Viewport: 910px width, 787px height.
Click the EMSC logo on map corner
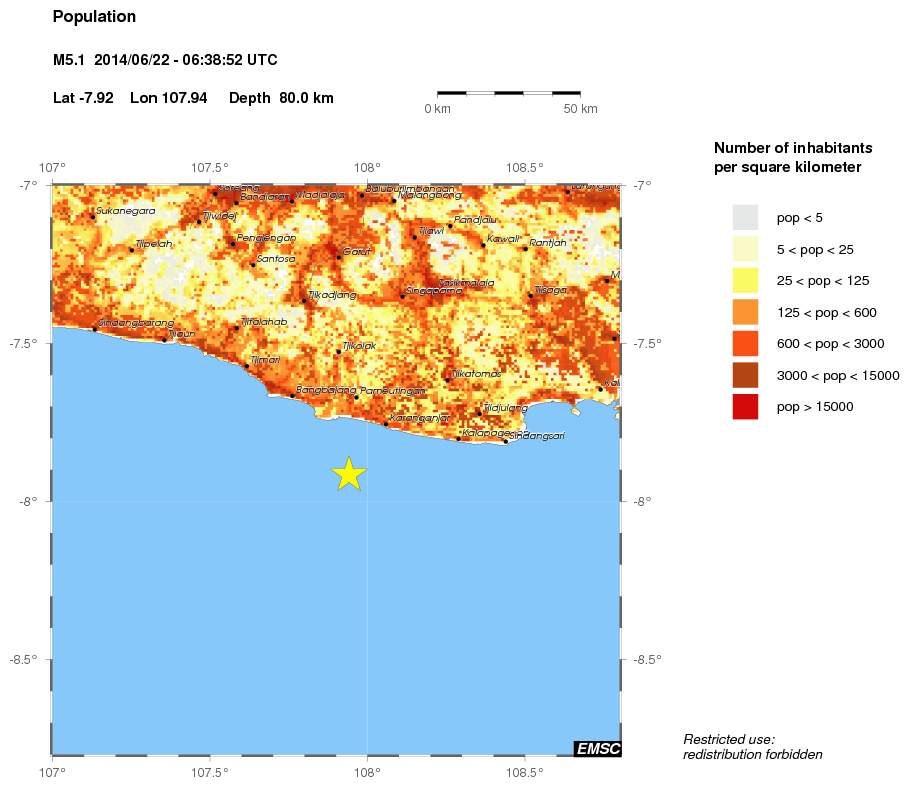[598, 748]
